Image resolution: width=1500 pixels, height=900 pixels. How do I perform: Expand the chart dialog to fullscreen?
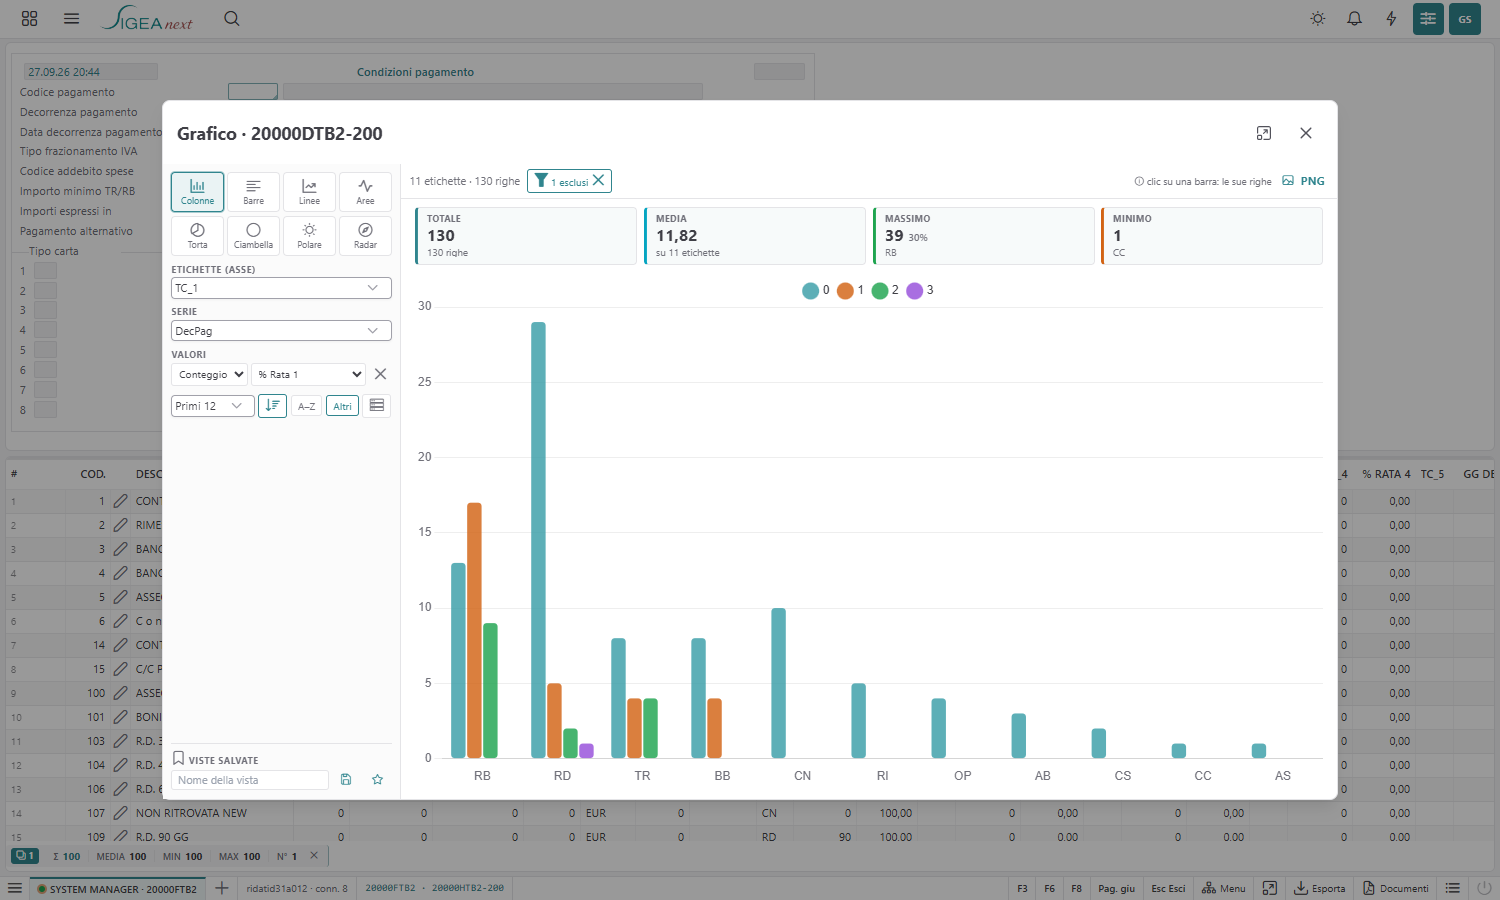[1264, 133]
